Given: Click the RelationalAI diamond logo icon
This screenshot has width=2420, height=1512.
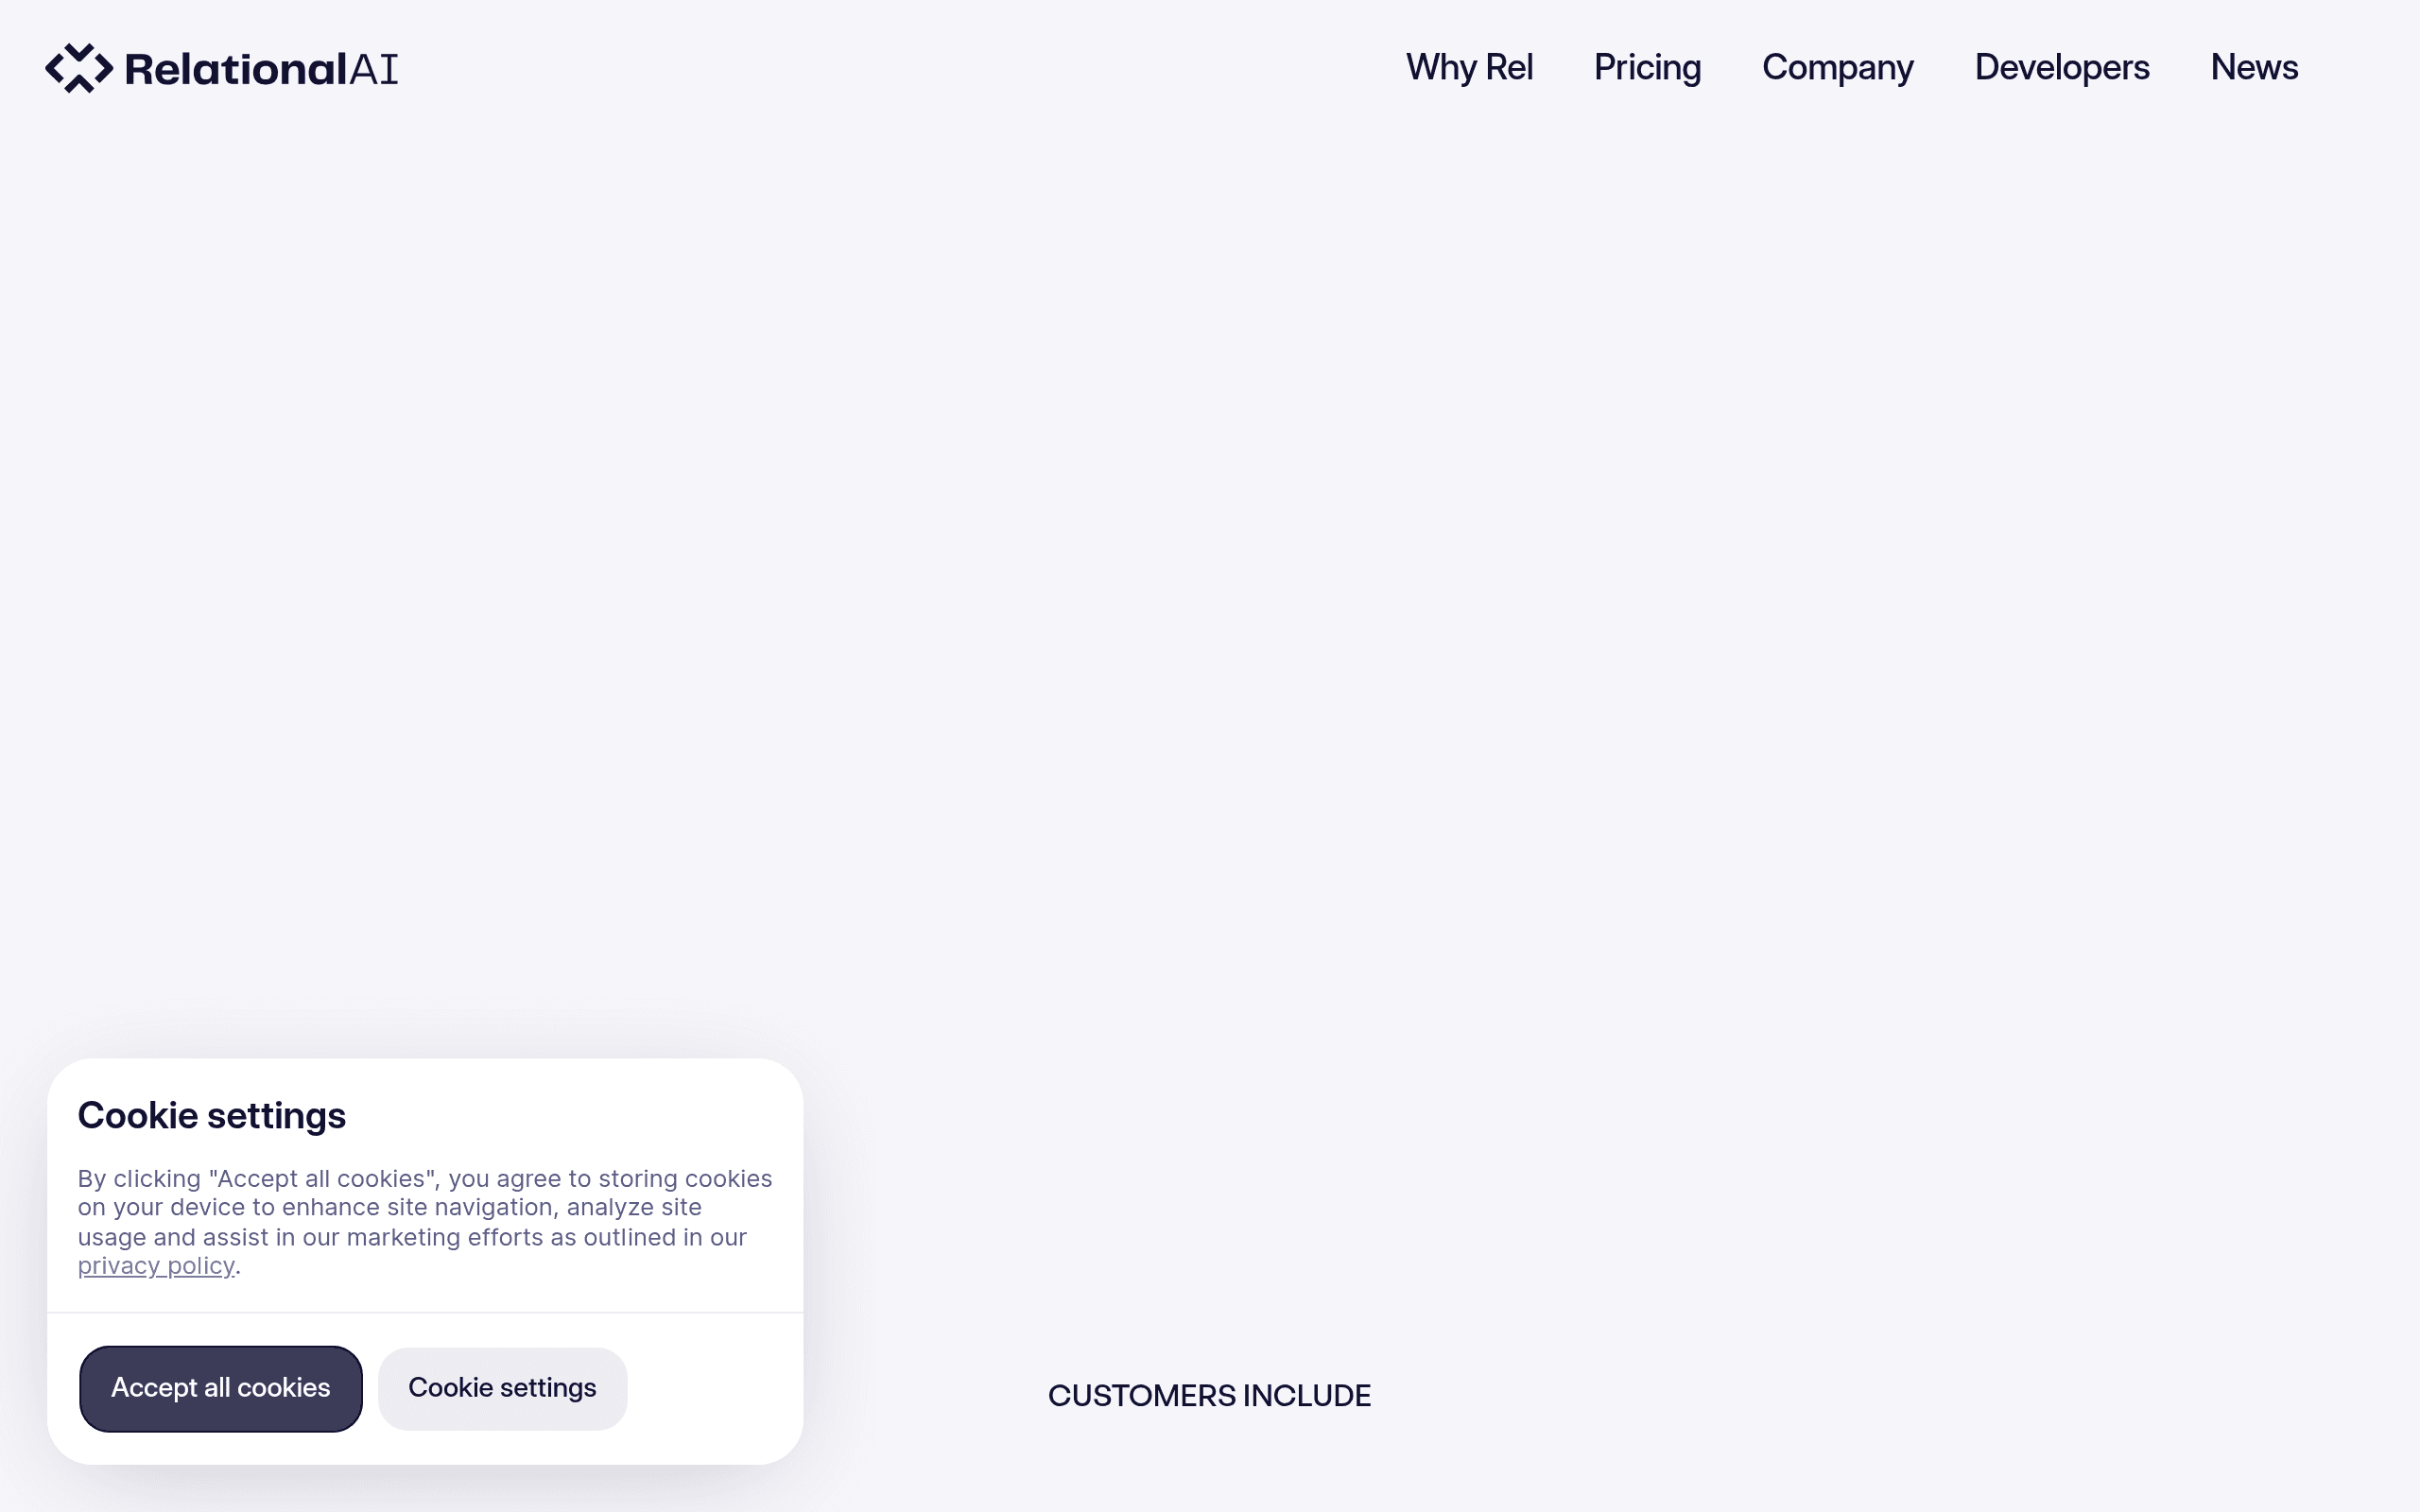Looking at the screenshot, I should click(x=79, y=68).
